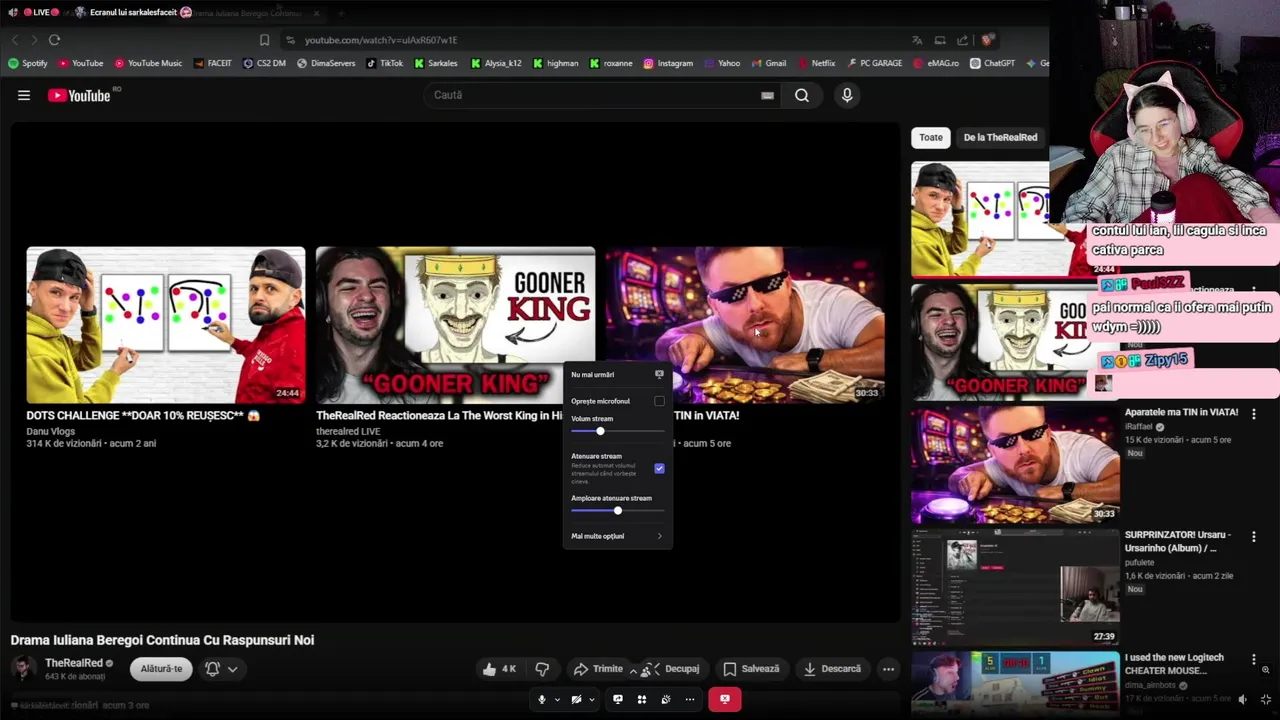The width and height of the screenshot is (1280, 720).
Task: Reload the page
Action: (x=54, y=40)
